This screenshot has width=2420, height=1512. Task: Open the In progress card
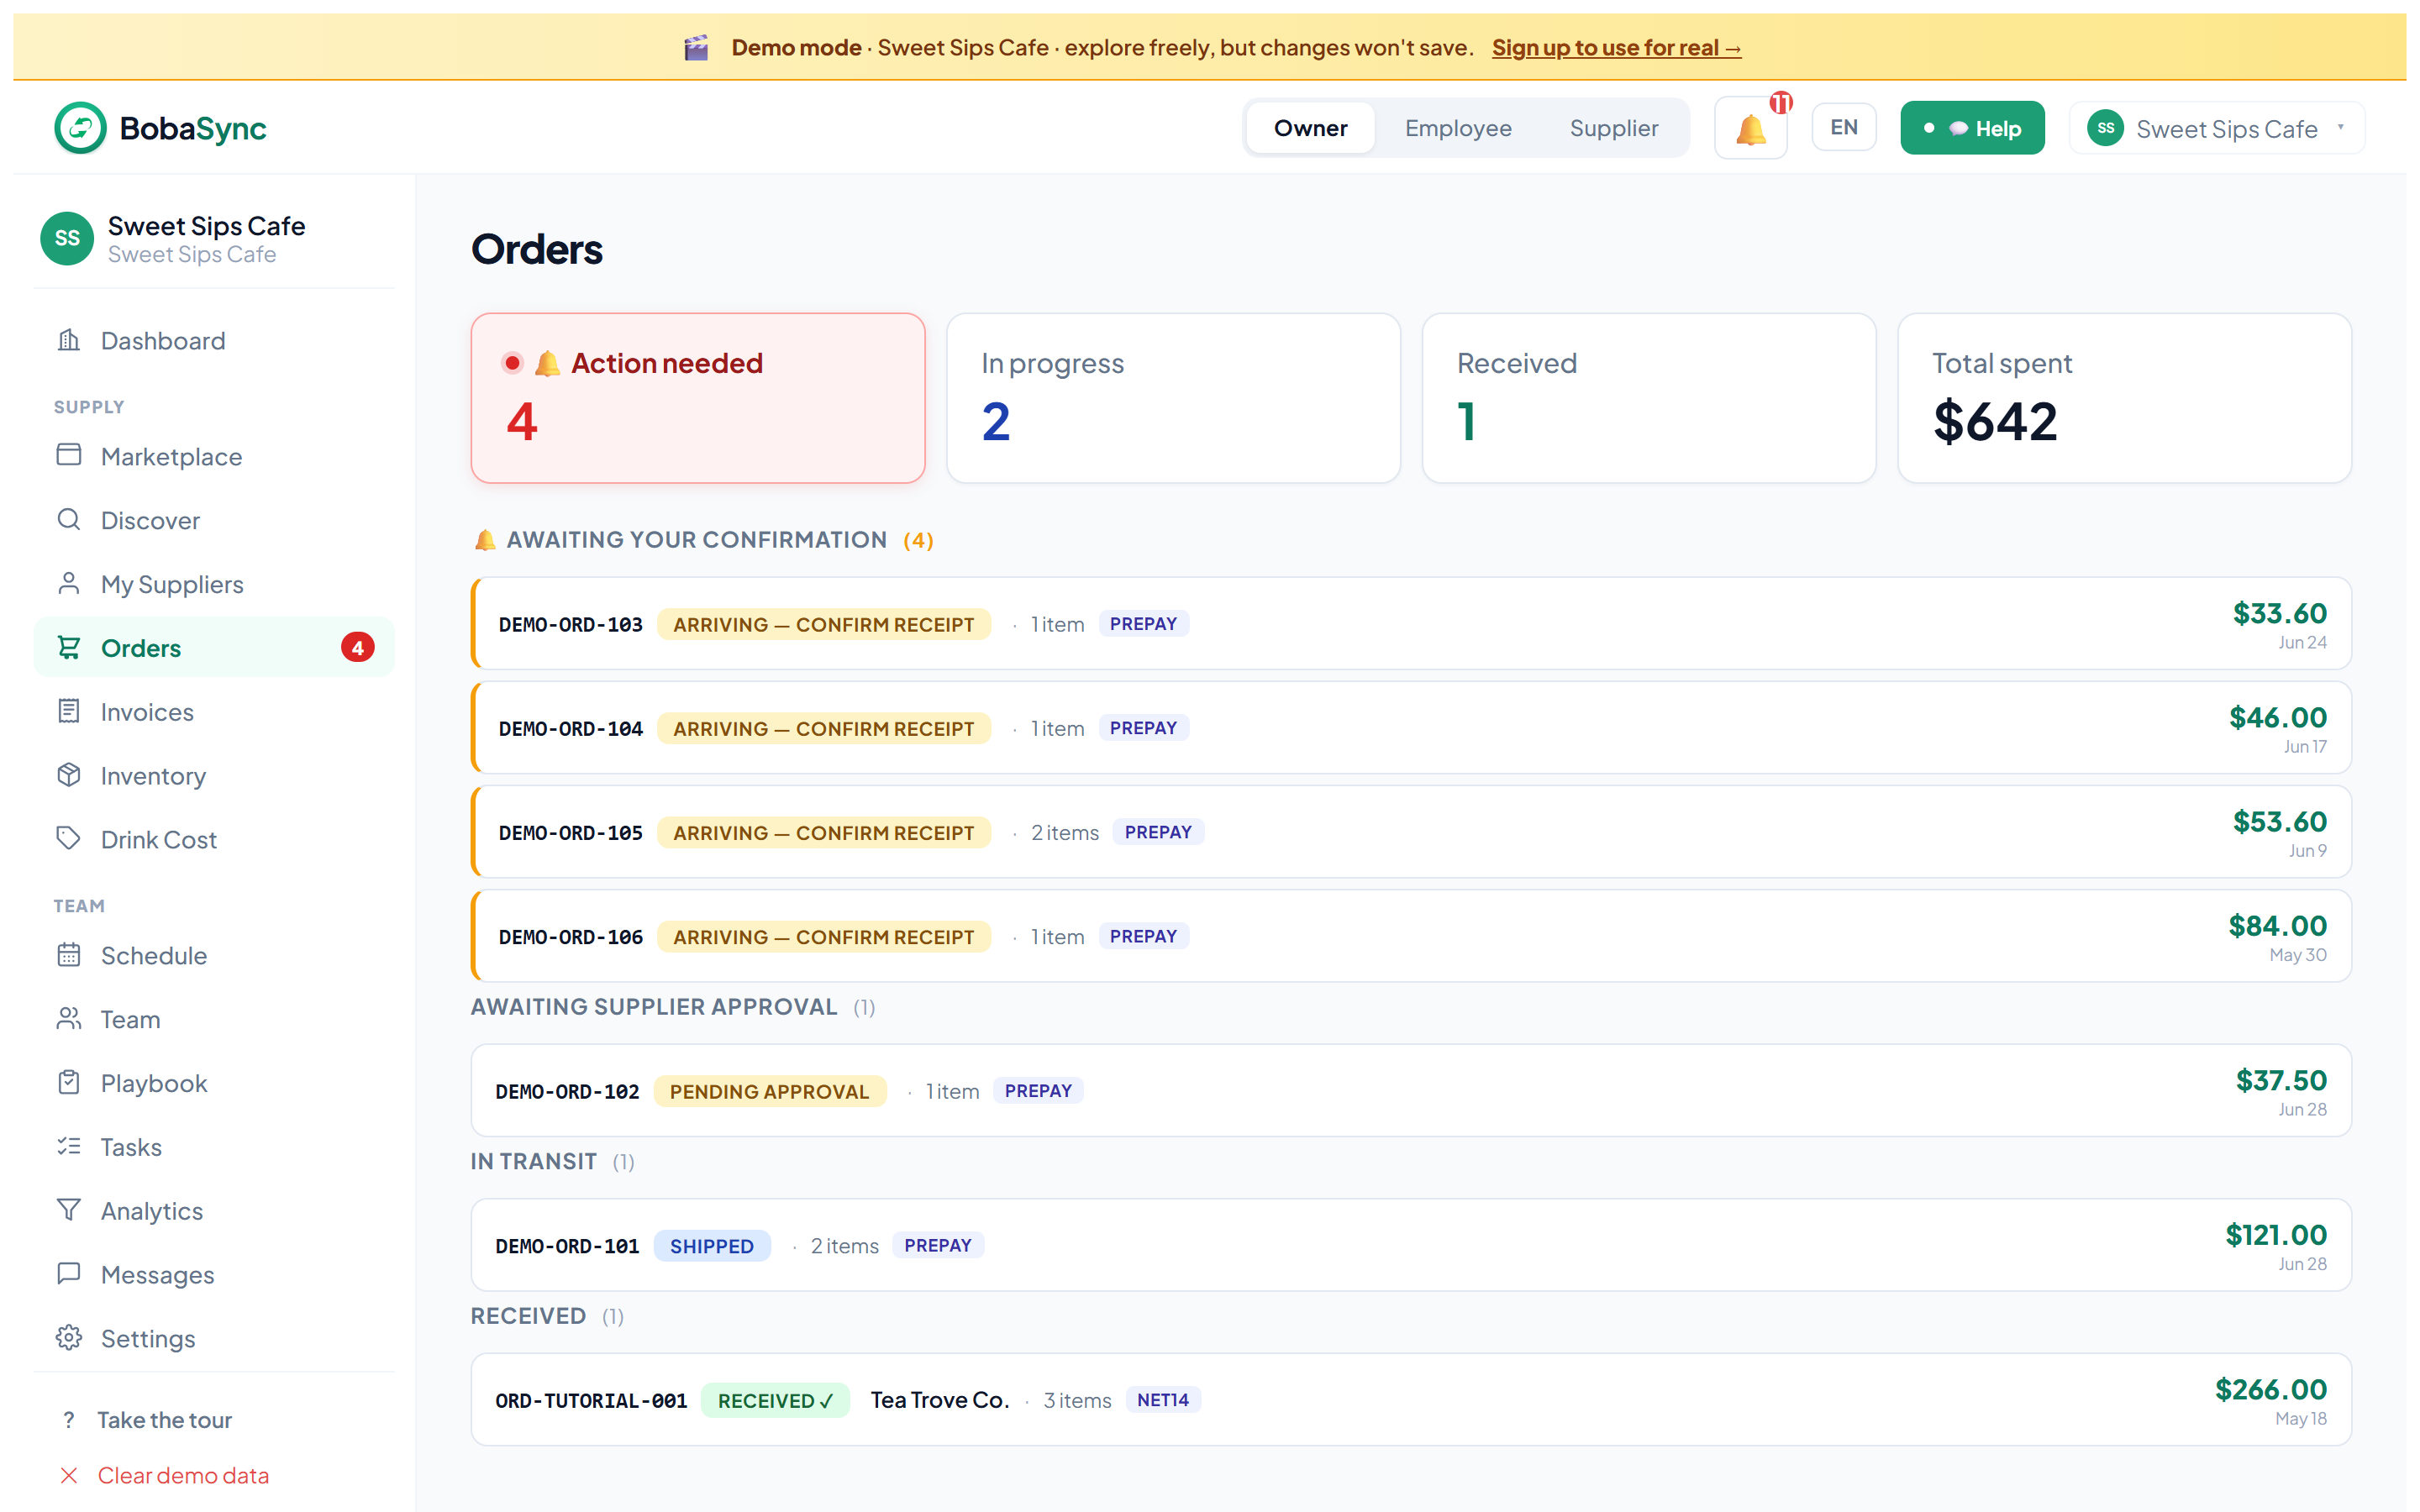tap(1173, 398)
